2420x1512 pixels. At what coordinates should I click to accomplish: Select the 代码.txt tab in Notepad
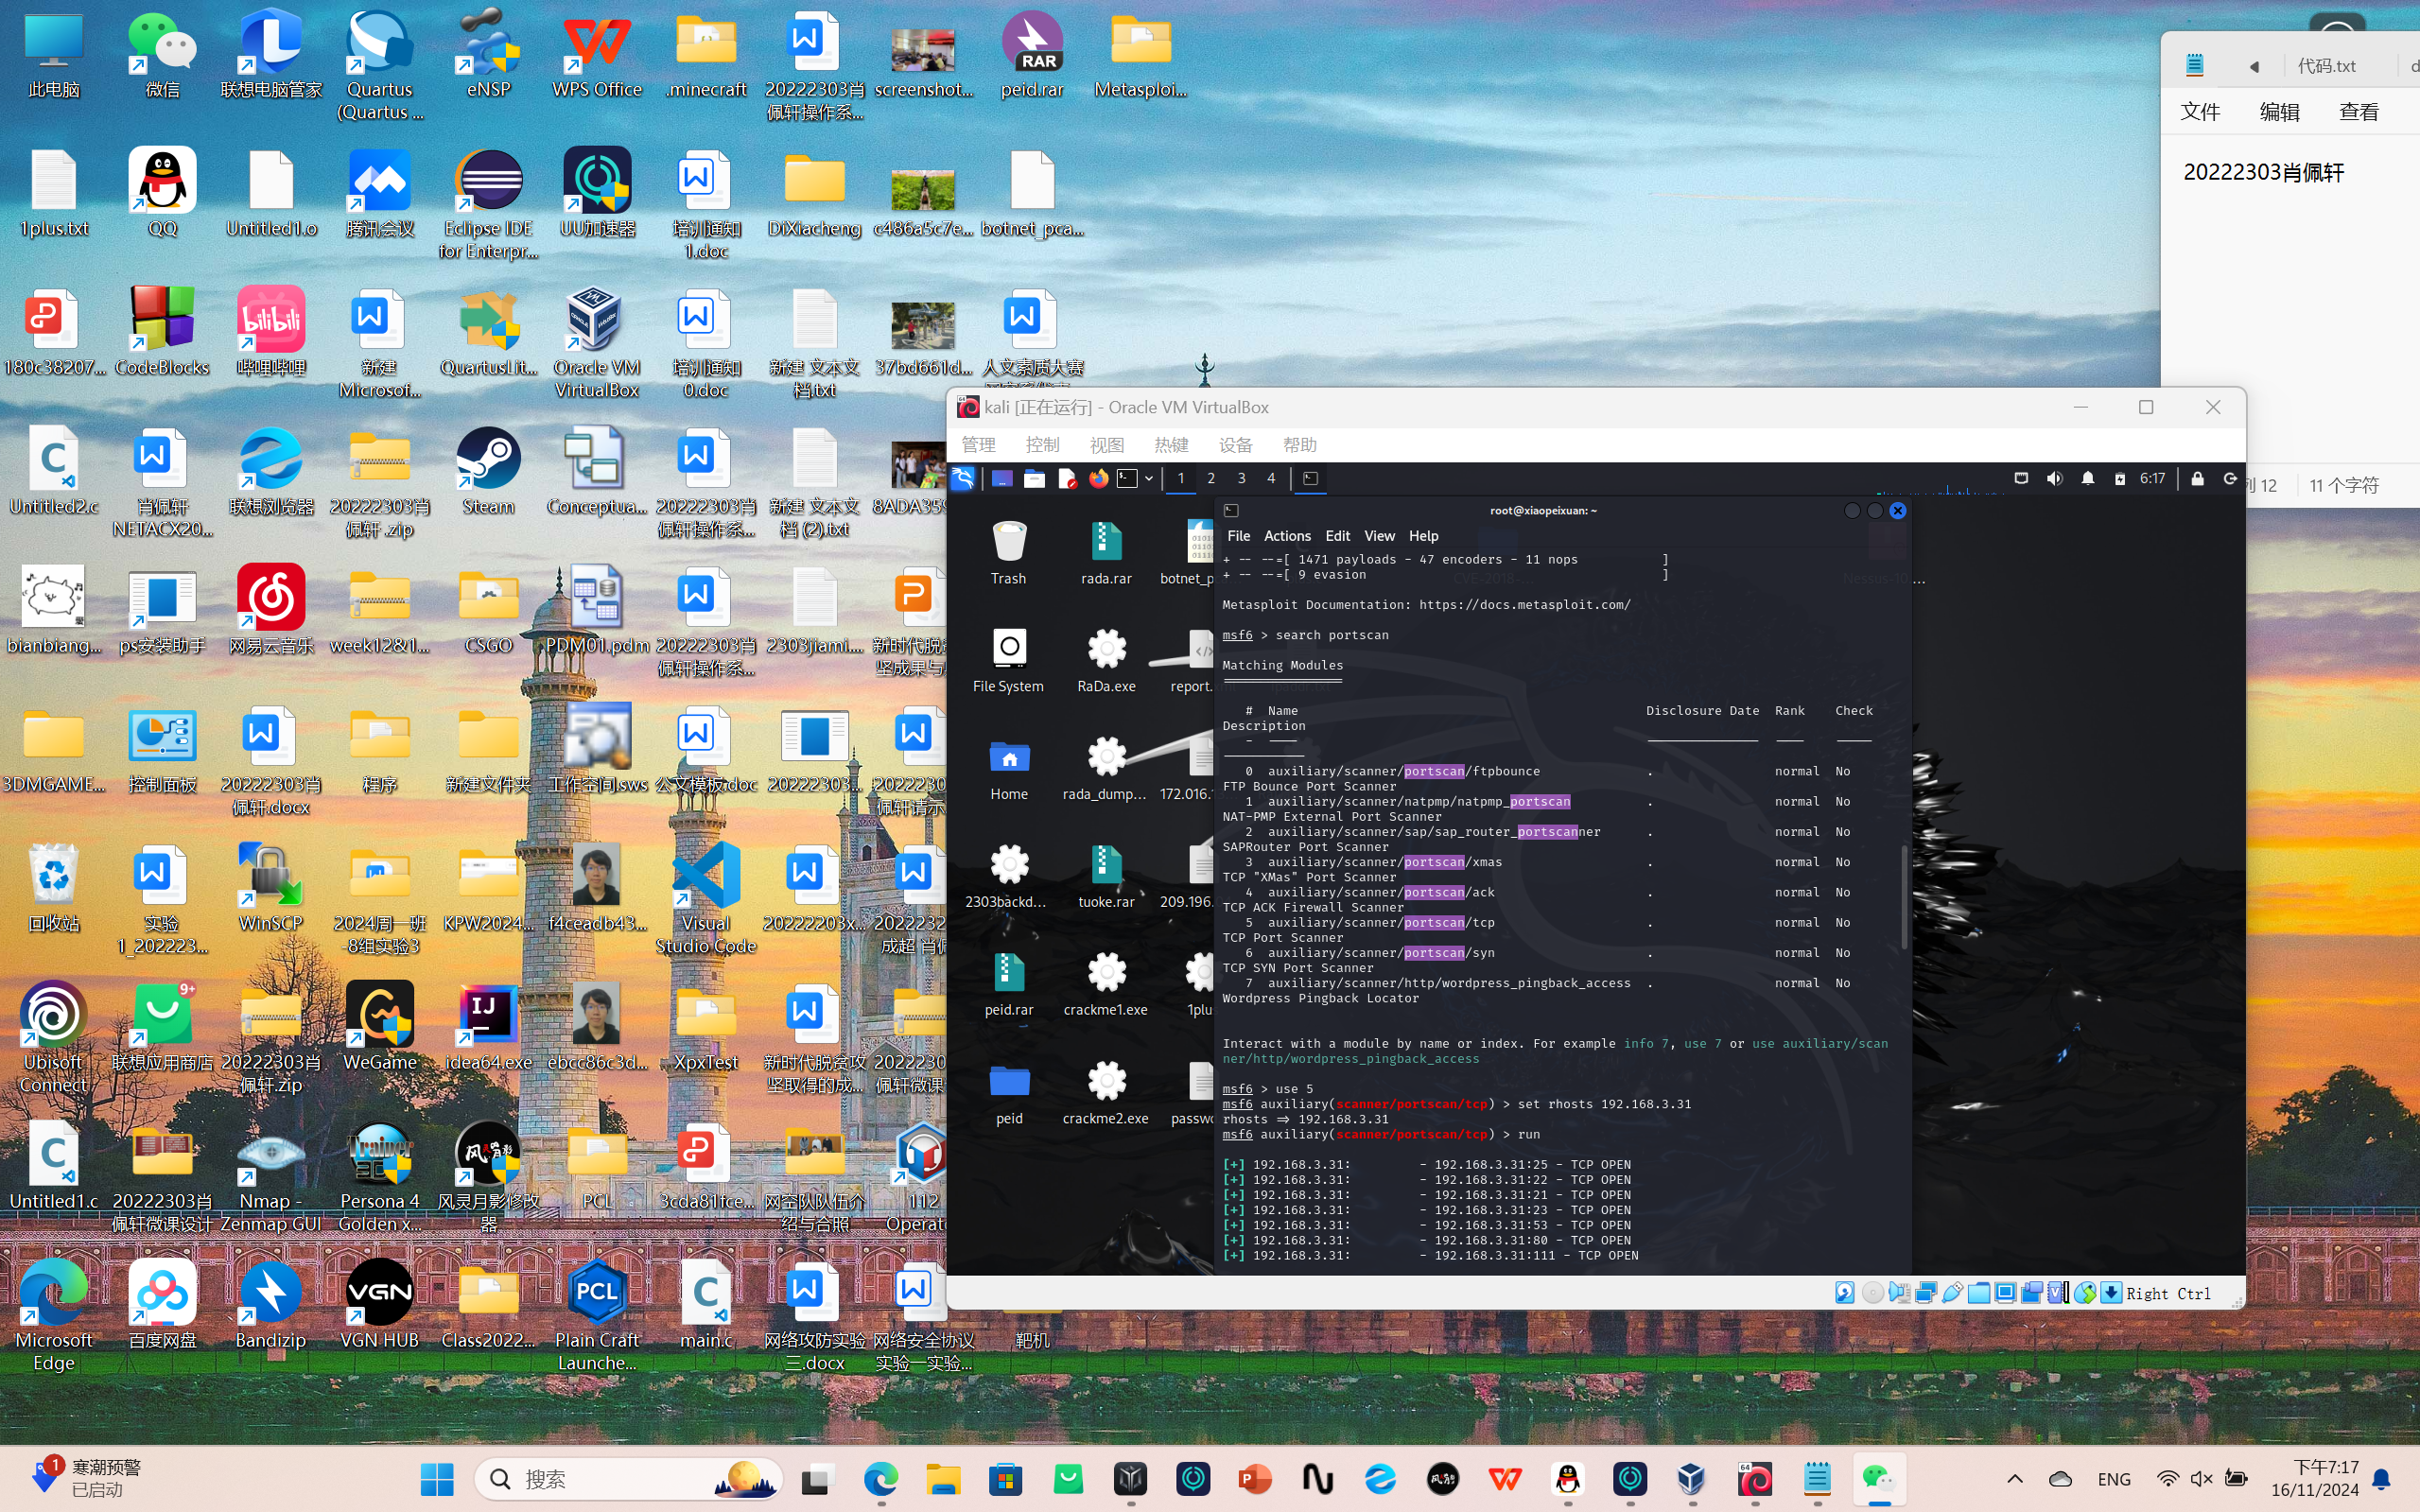point(2326,66)
